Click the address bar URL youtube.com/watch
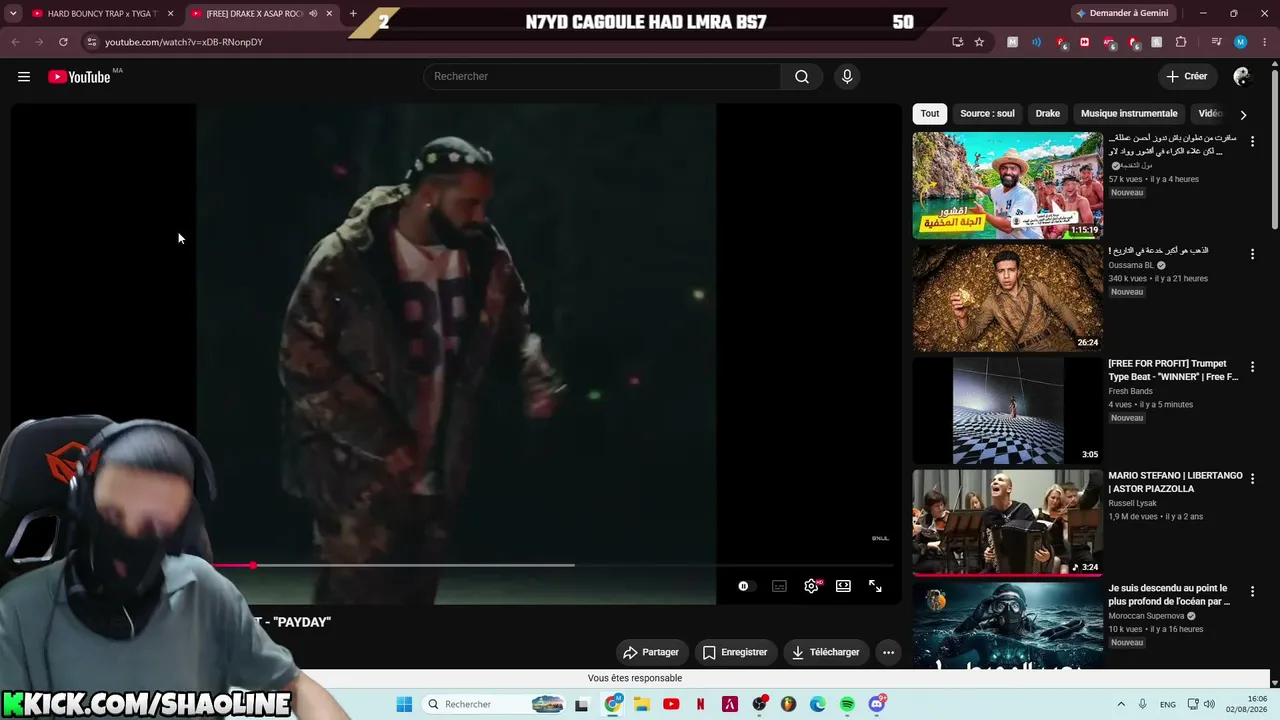Image resolution: width=1280 pixels, height=720 pixels. [x=184, y=42]
